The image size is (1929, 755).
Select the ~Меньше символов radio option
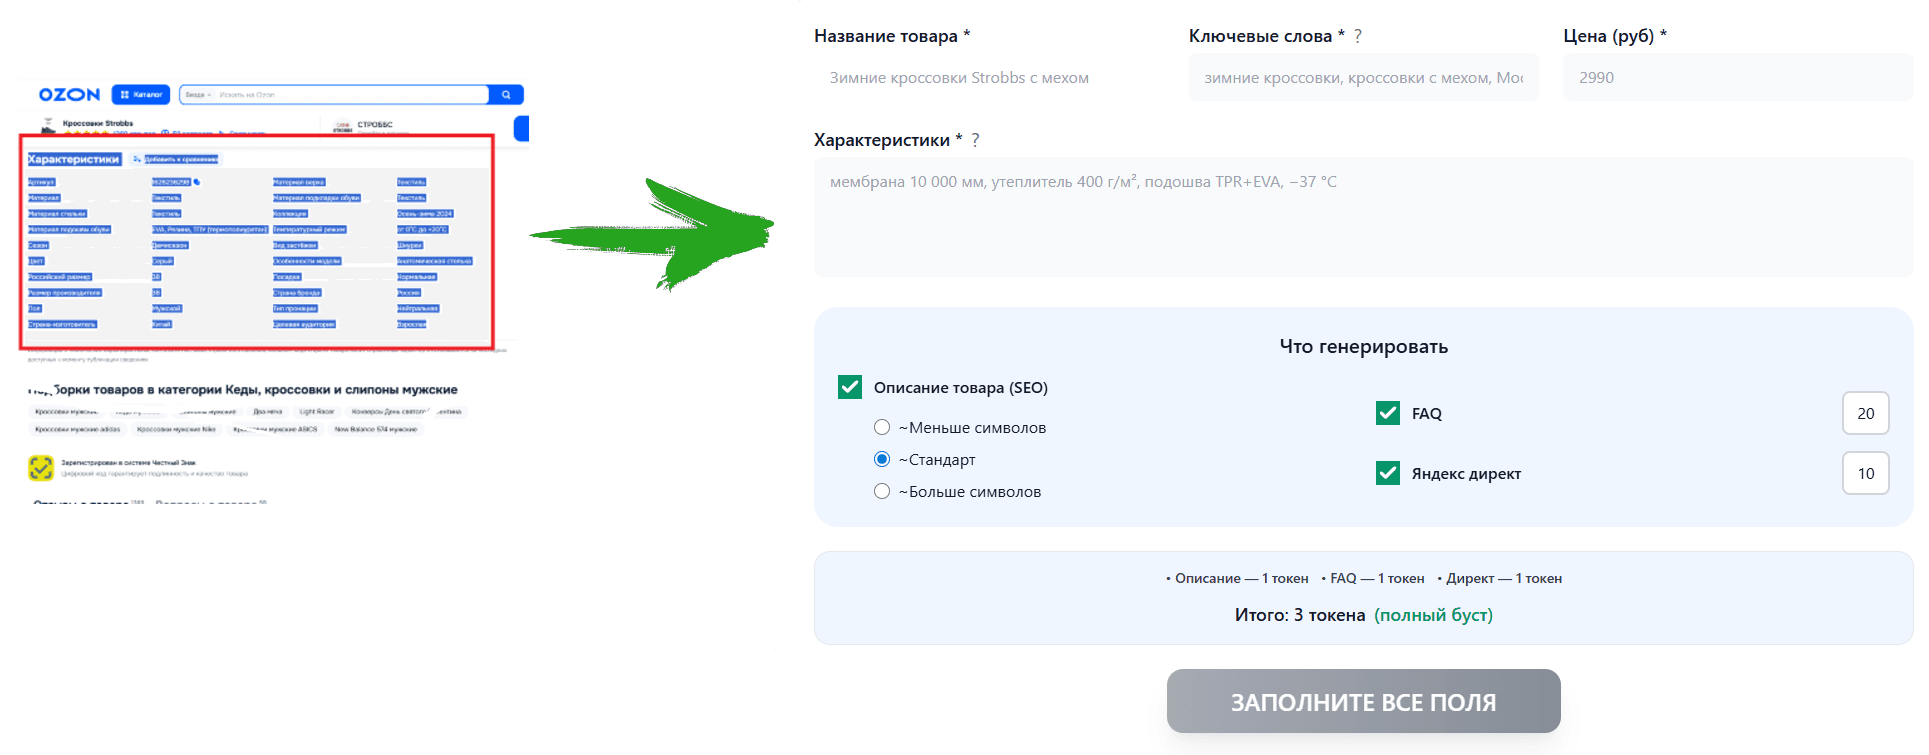coord(882,427)
